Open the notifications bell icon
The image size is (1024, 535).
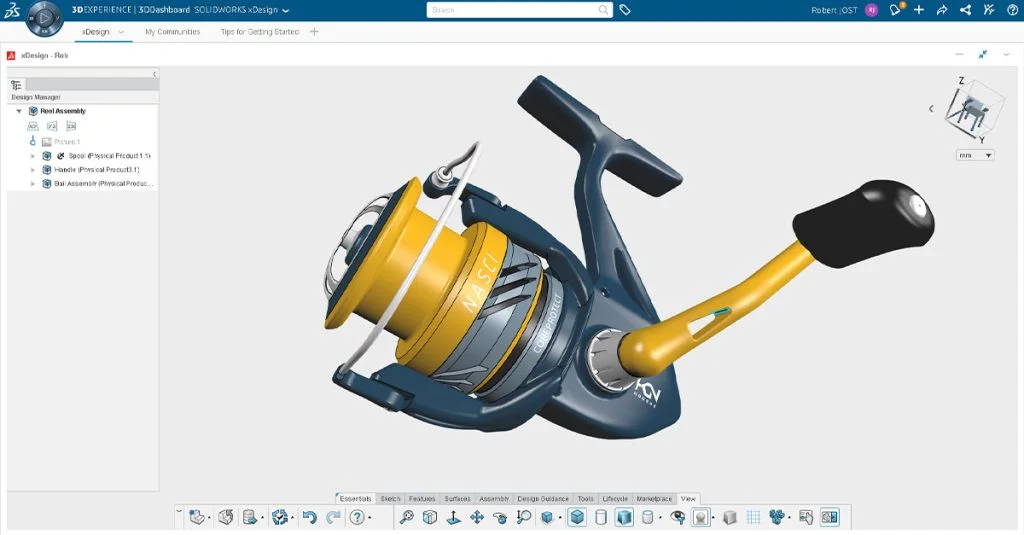point(897,10)
